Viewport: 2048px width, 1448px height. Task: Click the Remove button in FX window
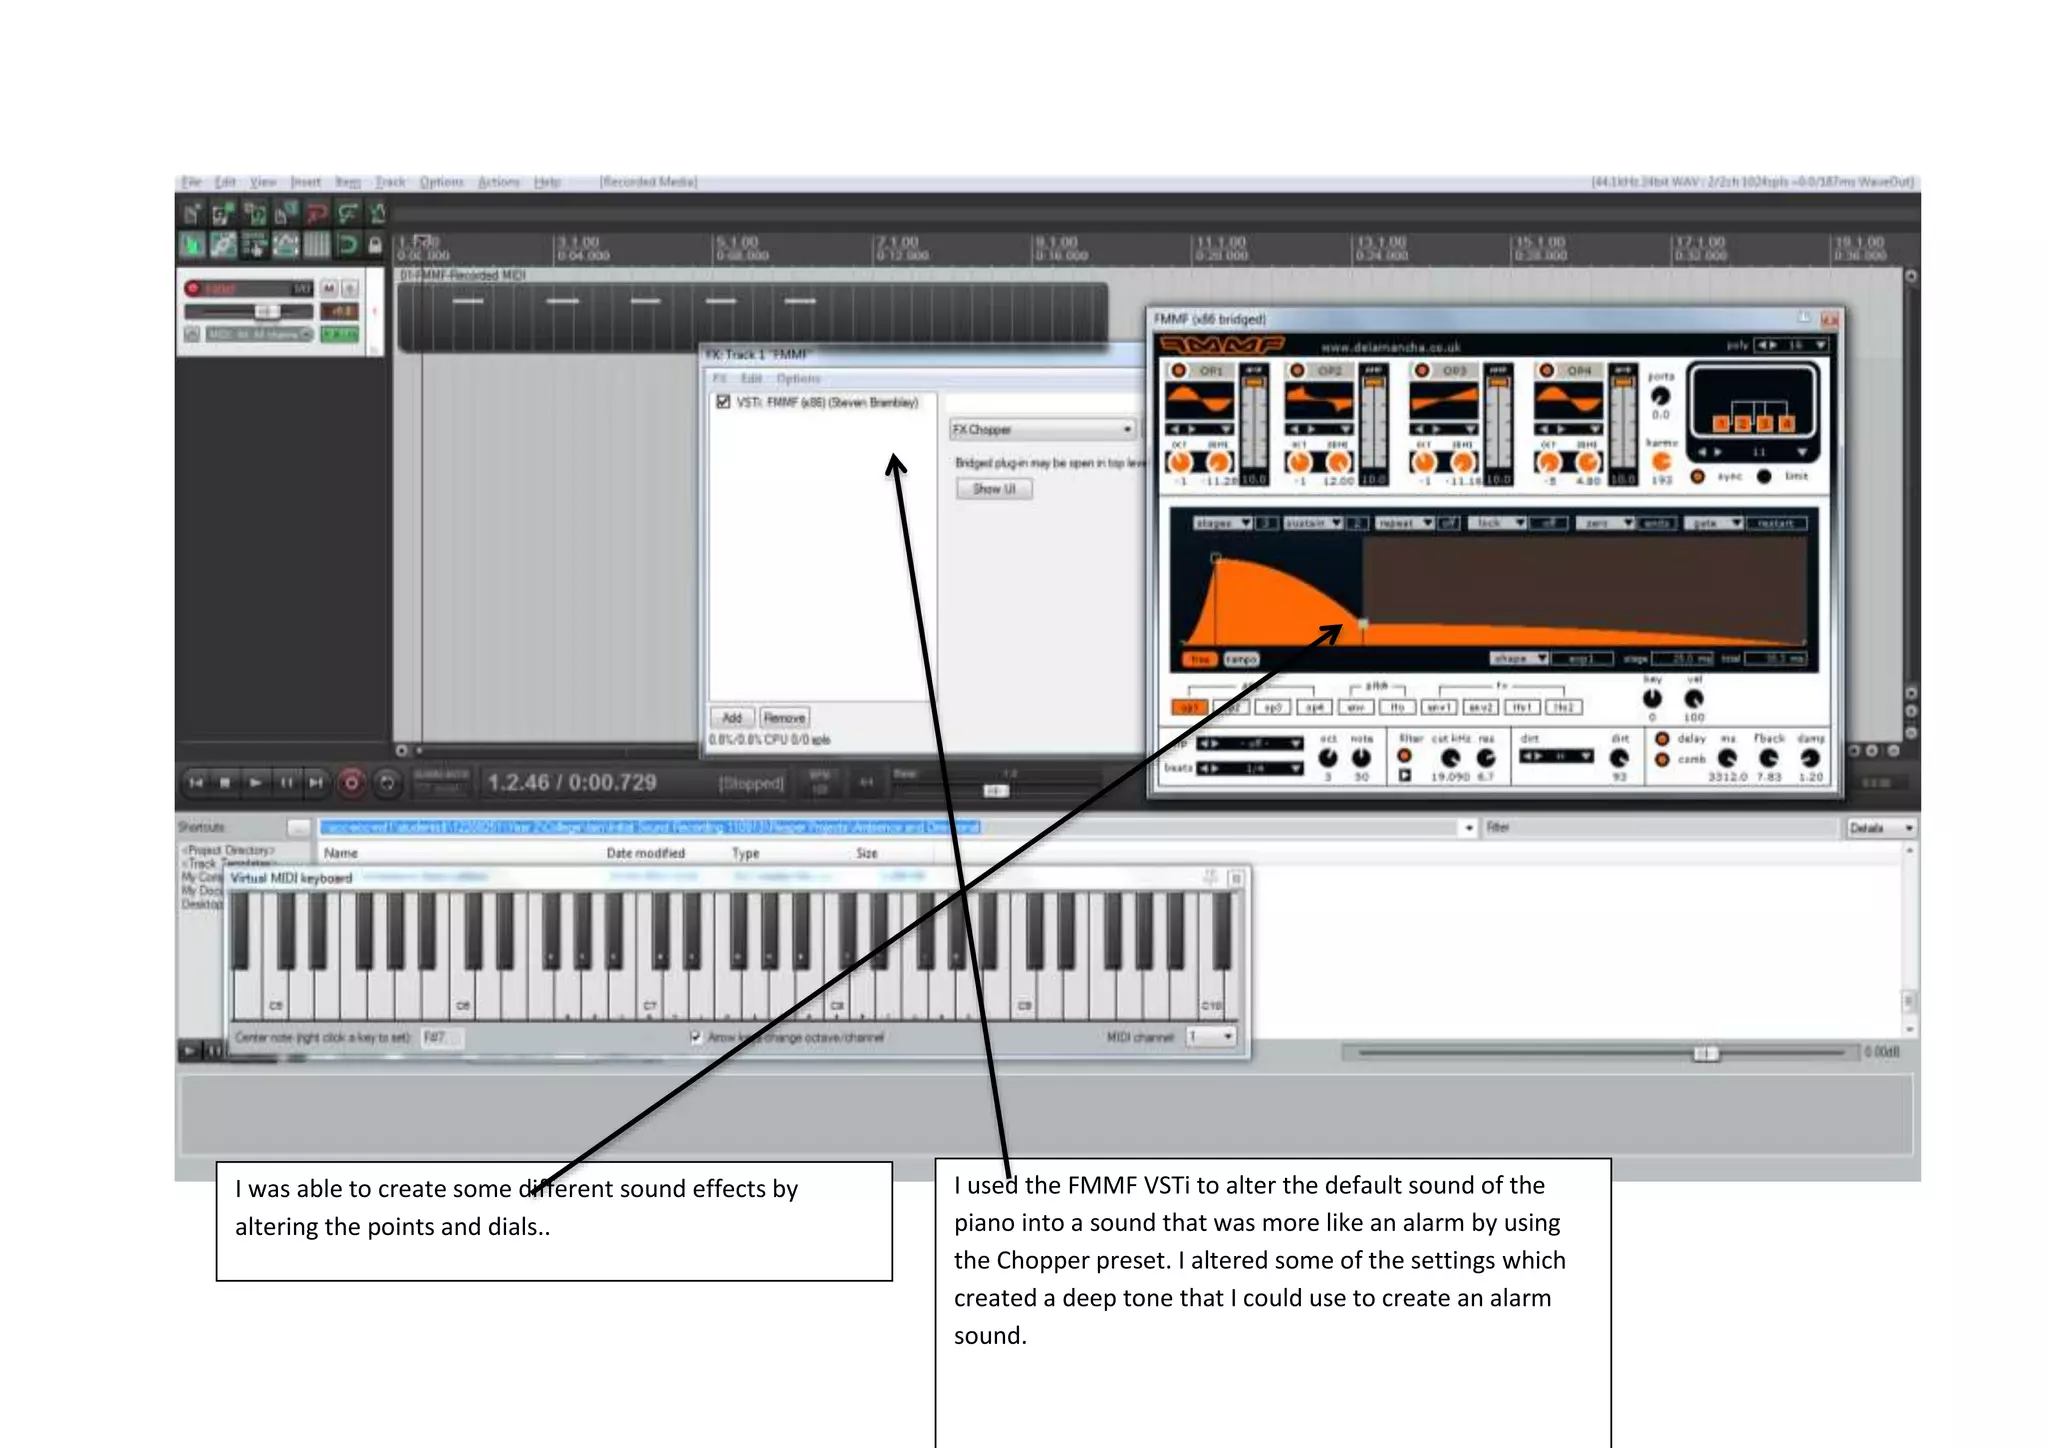pos(784,718)
